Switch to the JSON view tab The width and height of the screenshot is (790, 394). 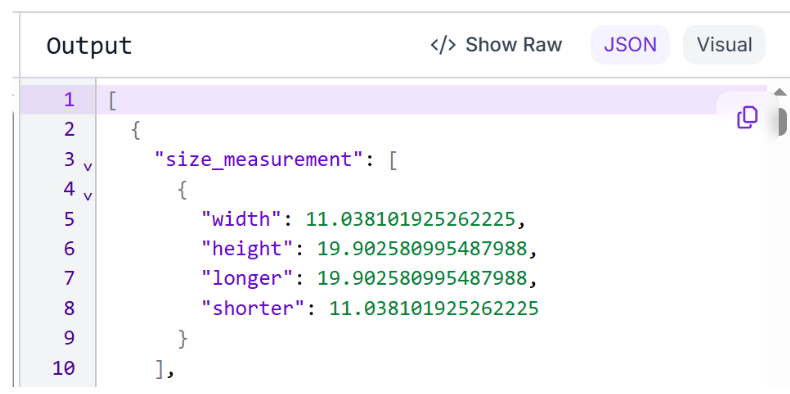click(x=630, y=45)
